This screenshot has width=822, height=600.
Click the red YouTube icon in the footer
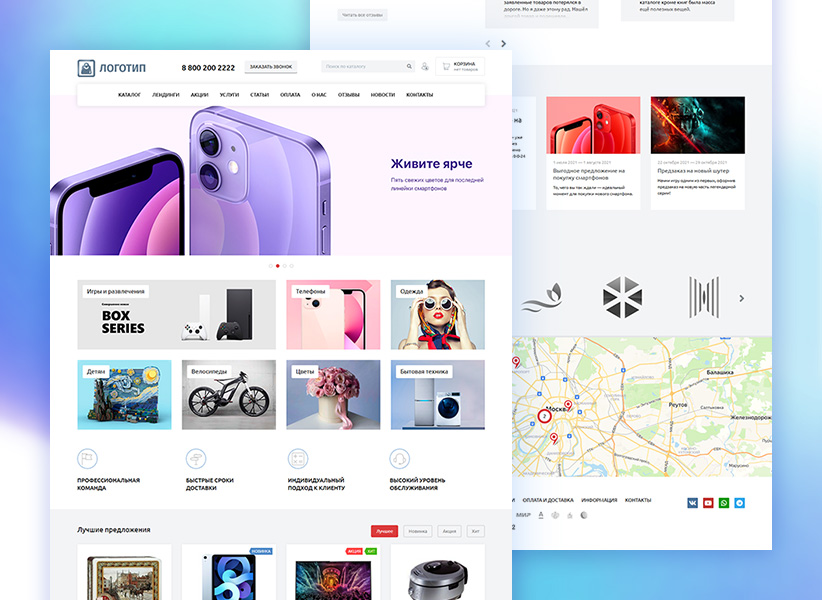708,502
